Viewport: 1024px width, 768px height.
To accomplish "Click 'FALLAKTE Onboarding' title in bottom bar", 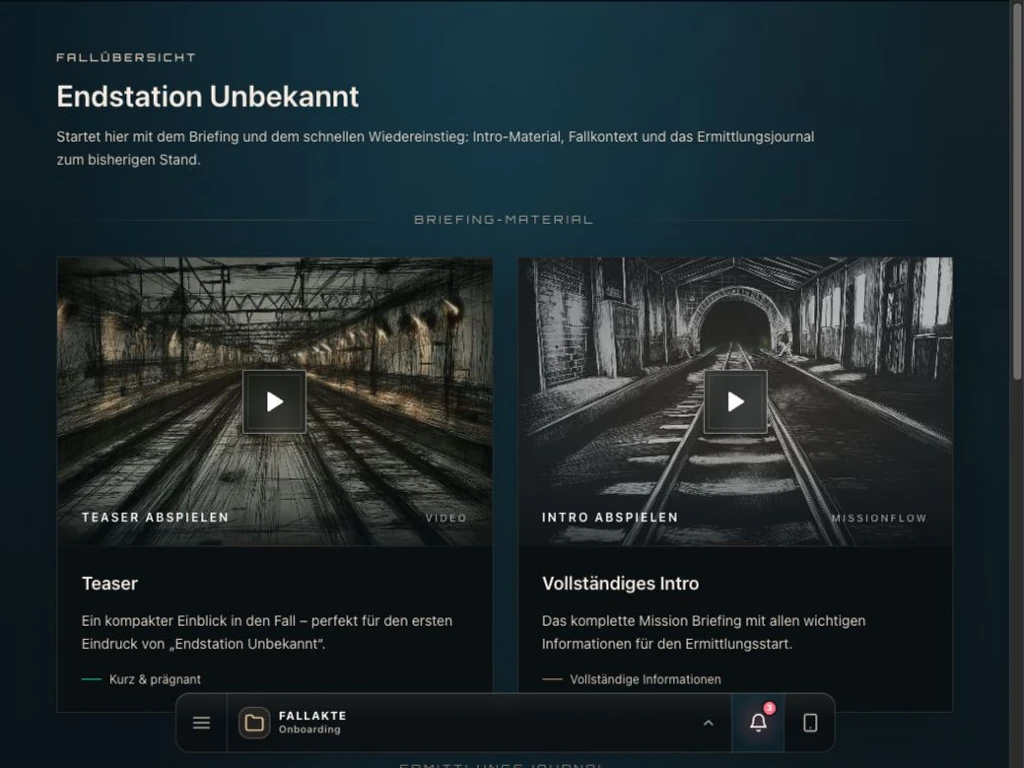I will tap(312, 722).
